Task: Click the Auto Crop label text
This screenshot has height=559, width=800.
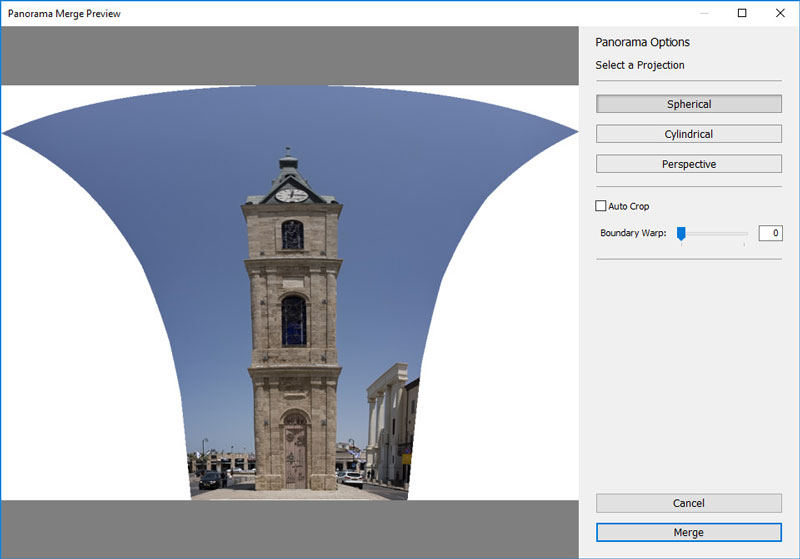Action: pos(629,206)
